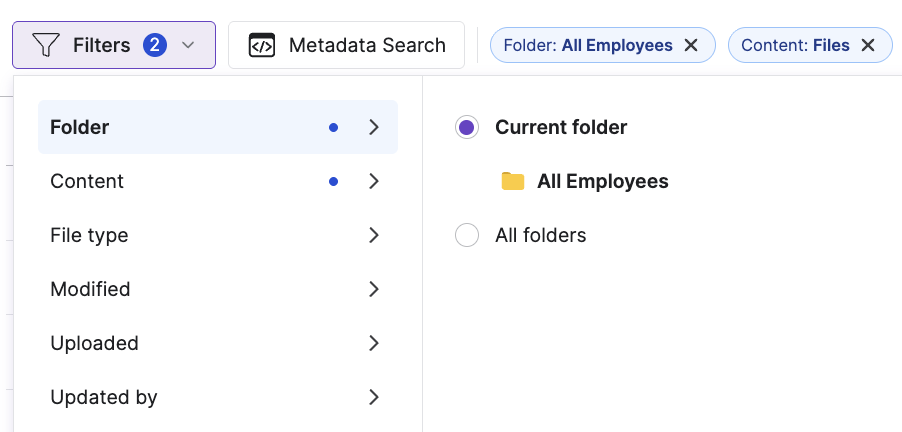Remove the Folder: All Employees filter chip
The width and height of the screenshot is (902, 432).
pyautogui.click(x=691, y=45)
